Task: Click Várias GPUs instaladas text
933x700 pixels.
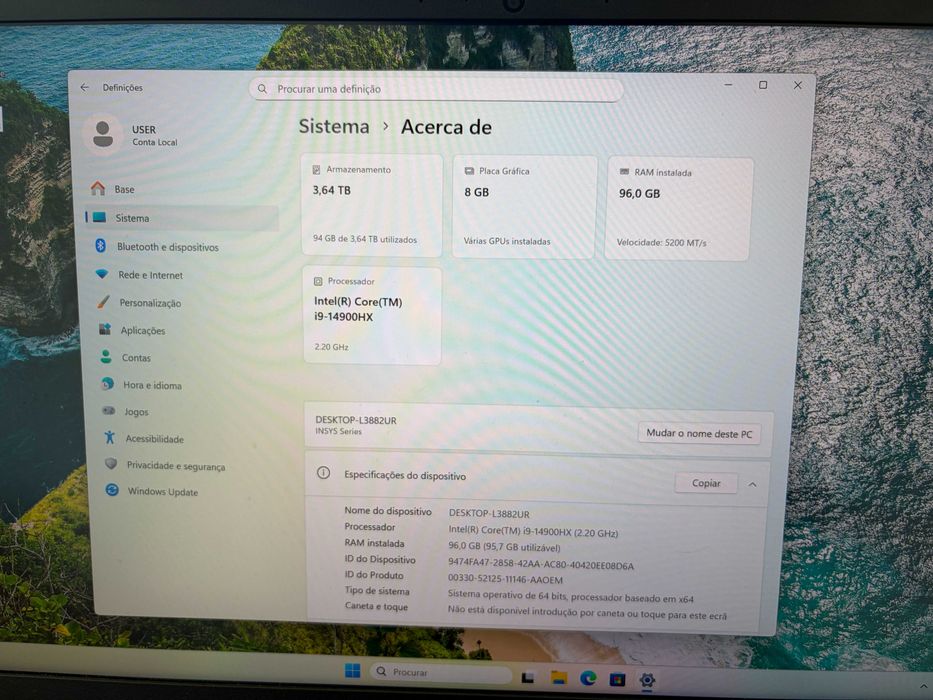Action: (507, 241)
